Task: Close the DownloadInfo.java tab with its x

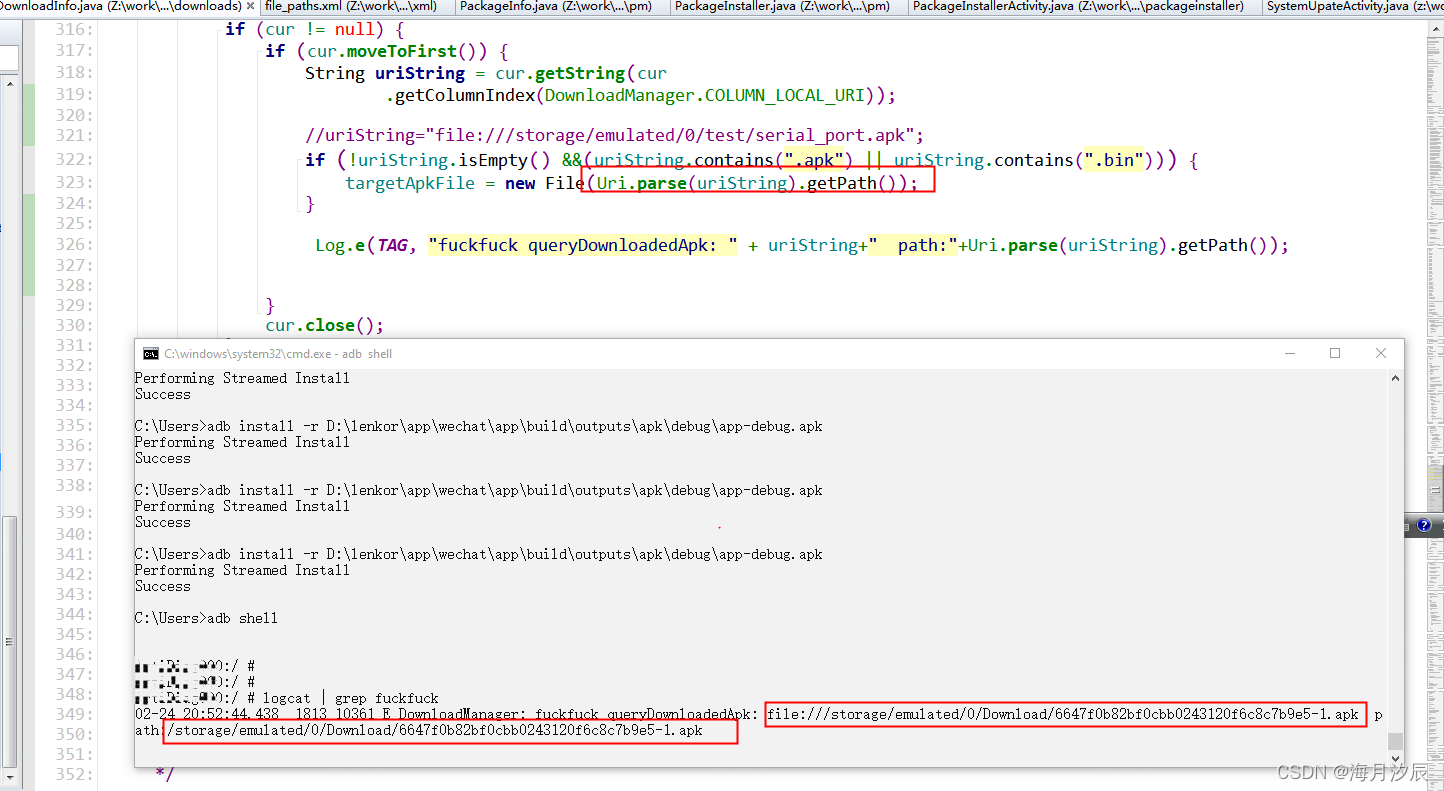Action: click(250, 5)
